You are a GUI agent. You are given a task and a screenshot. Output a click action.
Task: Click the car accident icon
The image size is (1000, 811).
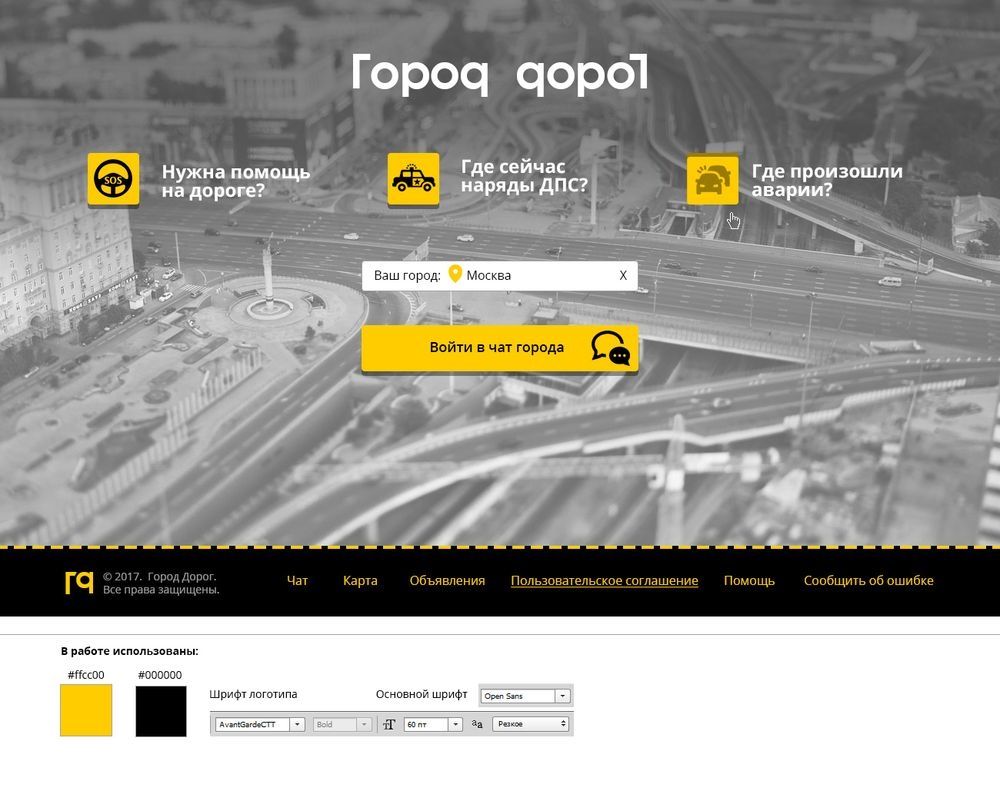[712, 180]
